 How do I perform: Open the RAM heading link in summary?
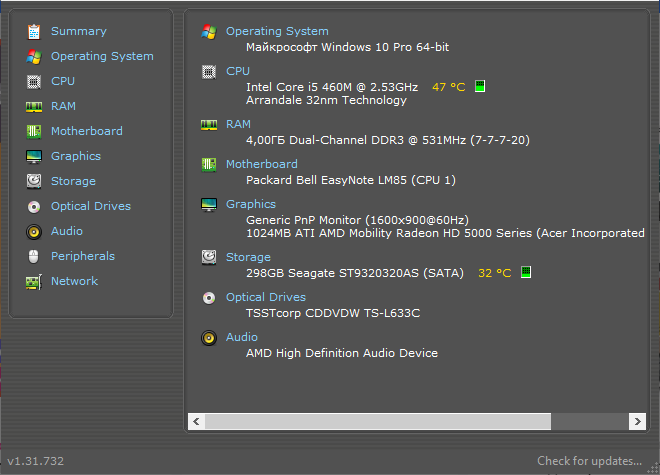coord(238,124)
